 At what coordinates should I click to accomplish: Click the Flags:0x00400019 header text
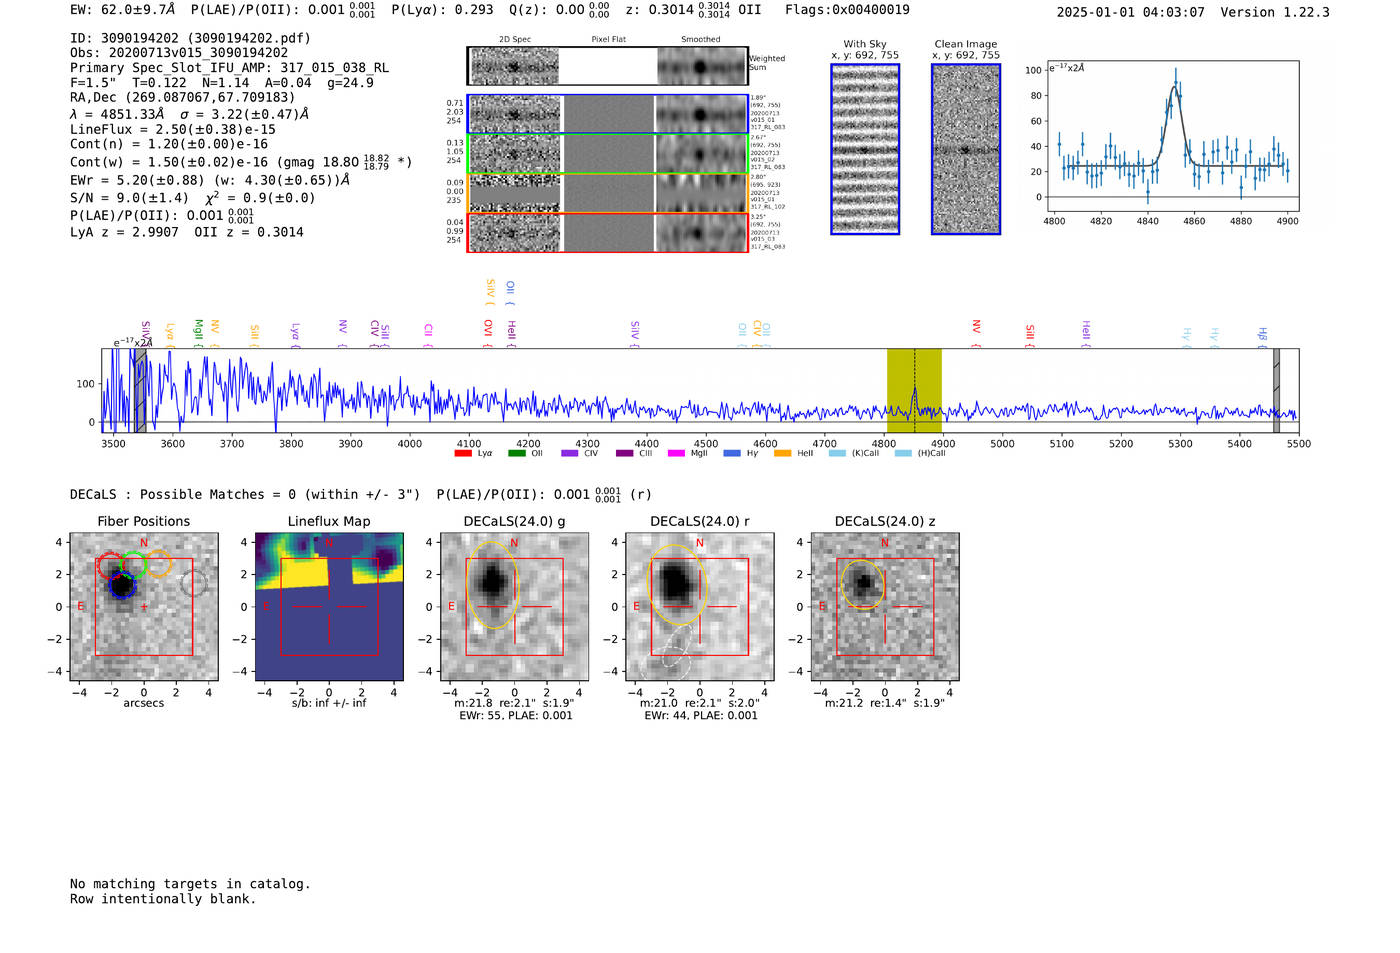point(847,9)
